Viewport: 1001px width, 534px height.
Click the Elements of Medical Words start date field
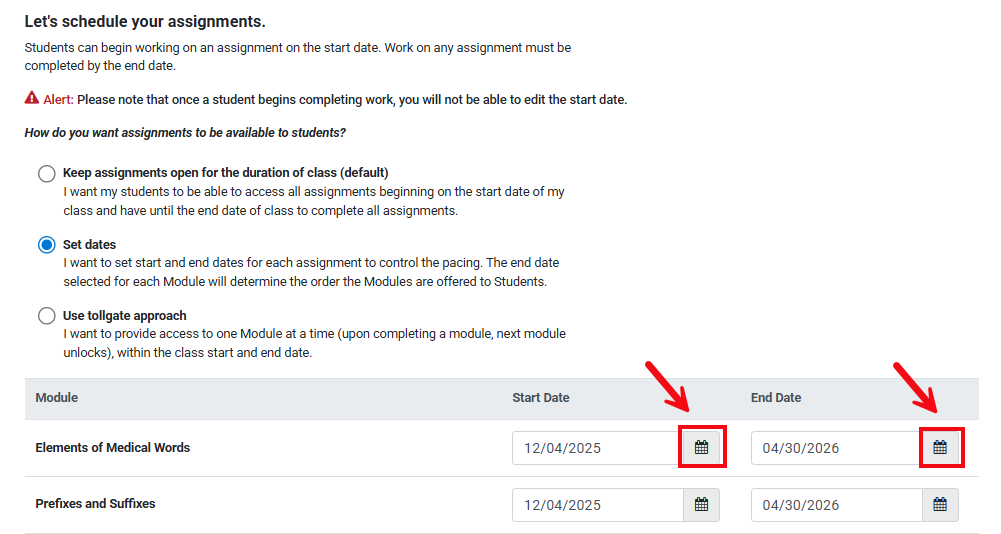(x=597, y=448)
